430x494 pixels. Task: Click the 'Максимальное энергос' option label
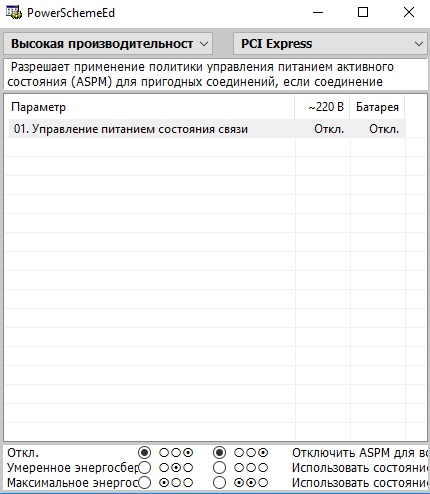[73, 482]
